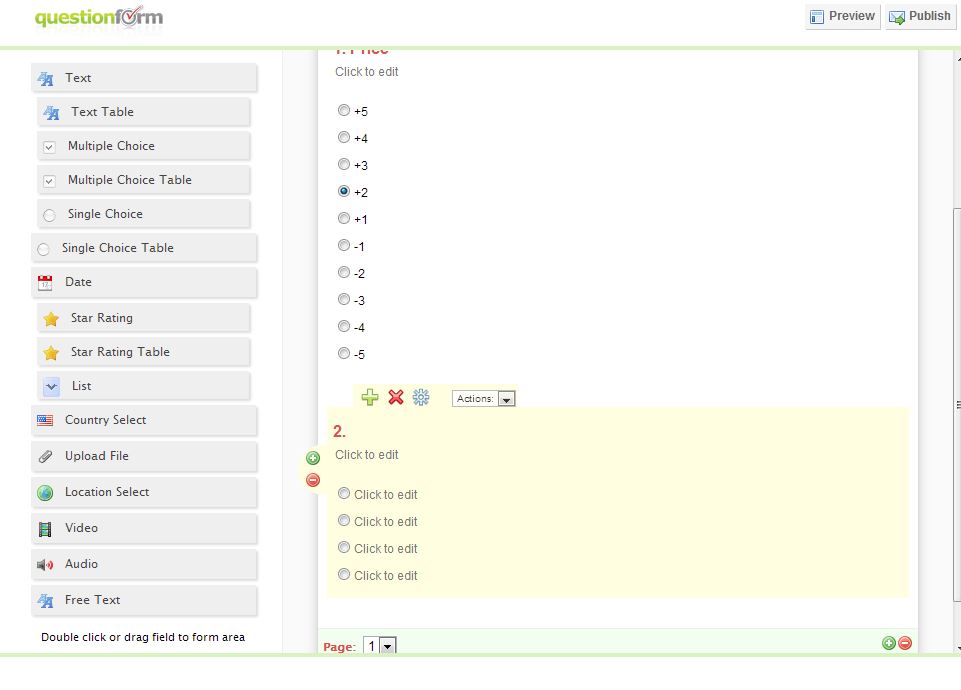Add a List dropdown field
The height and width of the screenshot is (690, 961).
[x=144, y=386]
